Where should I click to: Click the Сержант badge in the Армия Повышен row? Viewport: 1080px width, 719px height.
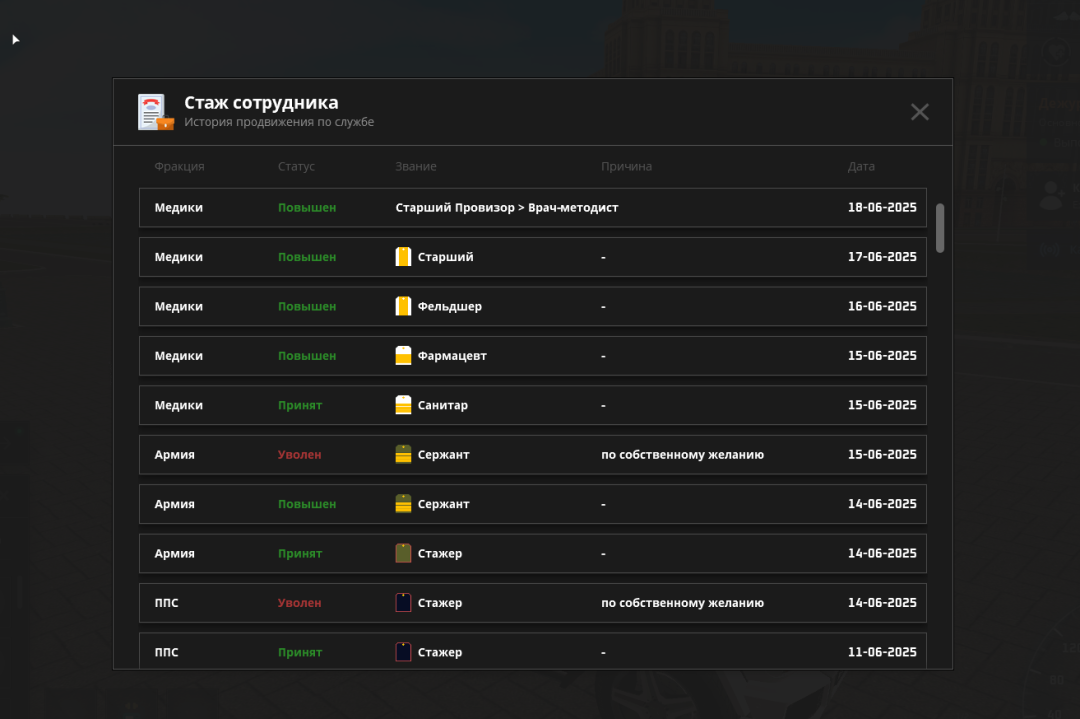403,504
